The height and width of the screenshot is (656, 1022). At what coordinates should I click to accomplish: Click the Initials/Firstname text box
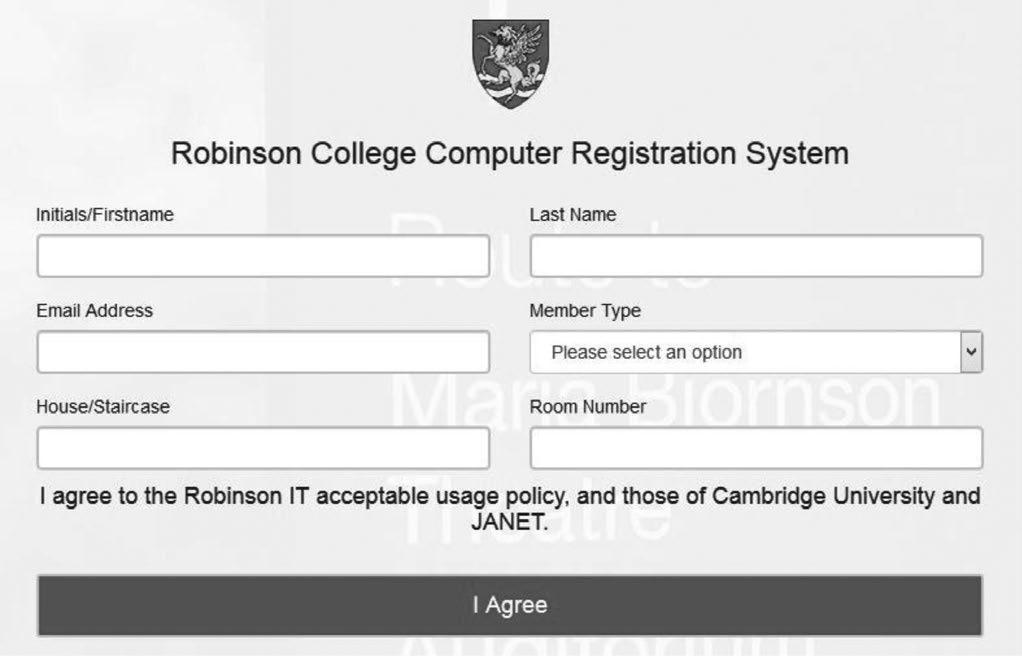pos(263,256)
